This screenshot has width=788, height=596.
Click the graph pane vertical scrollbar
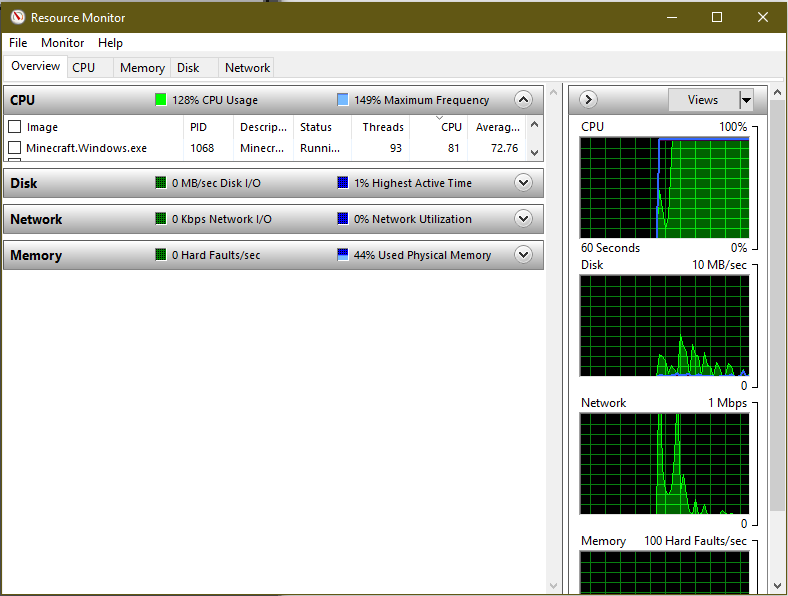pyautogui.click(x=777, y=300)
